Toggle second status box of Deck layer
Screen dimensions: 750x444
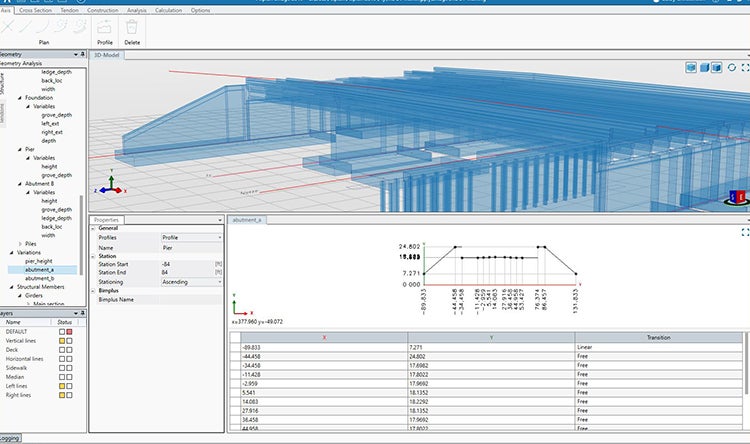pyautogui.click(x=69, y=350)
